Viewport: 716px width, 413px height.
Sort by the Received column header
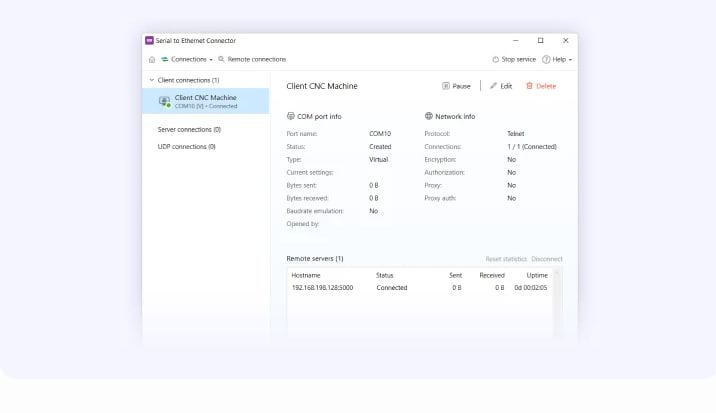pyautogui.click(x=492, y=275)
